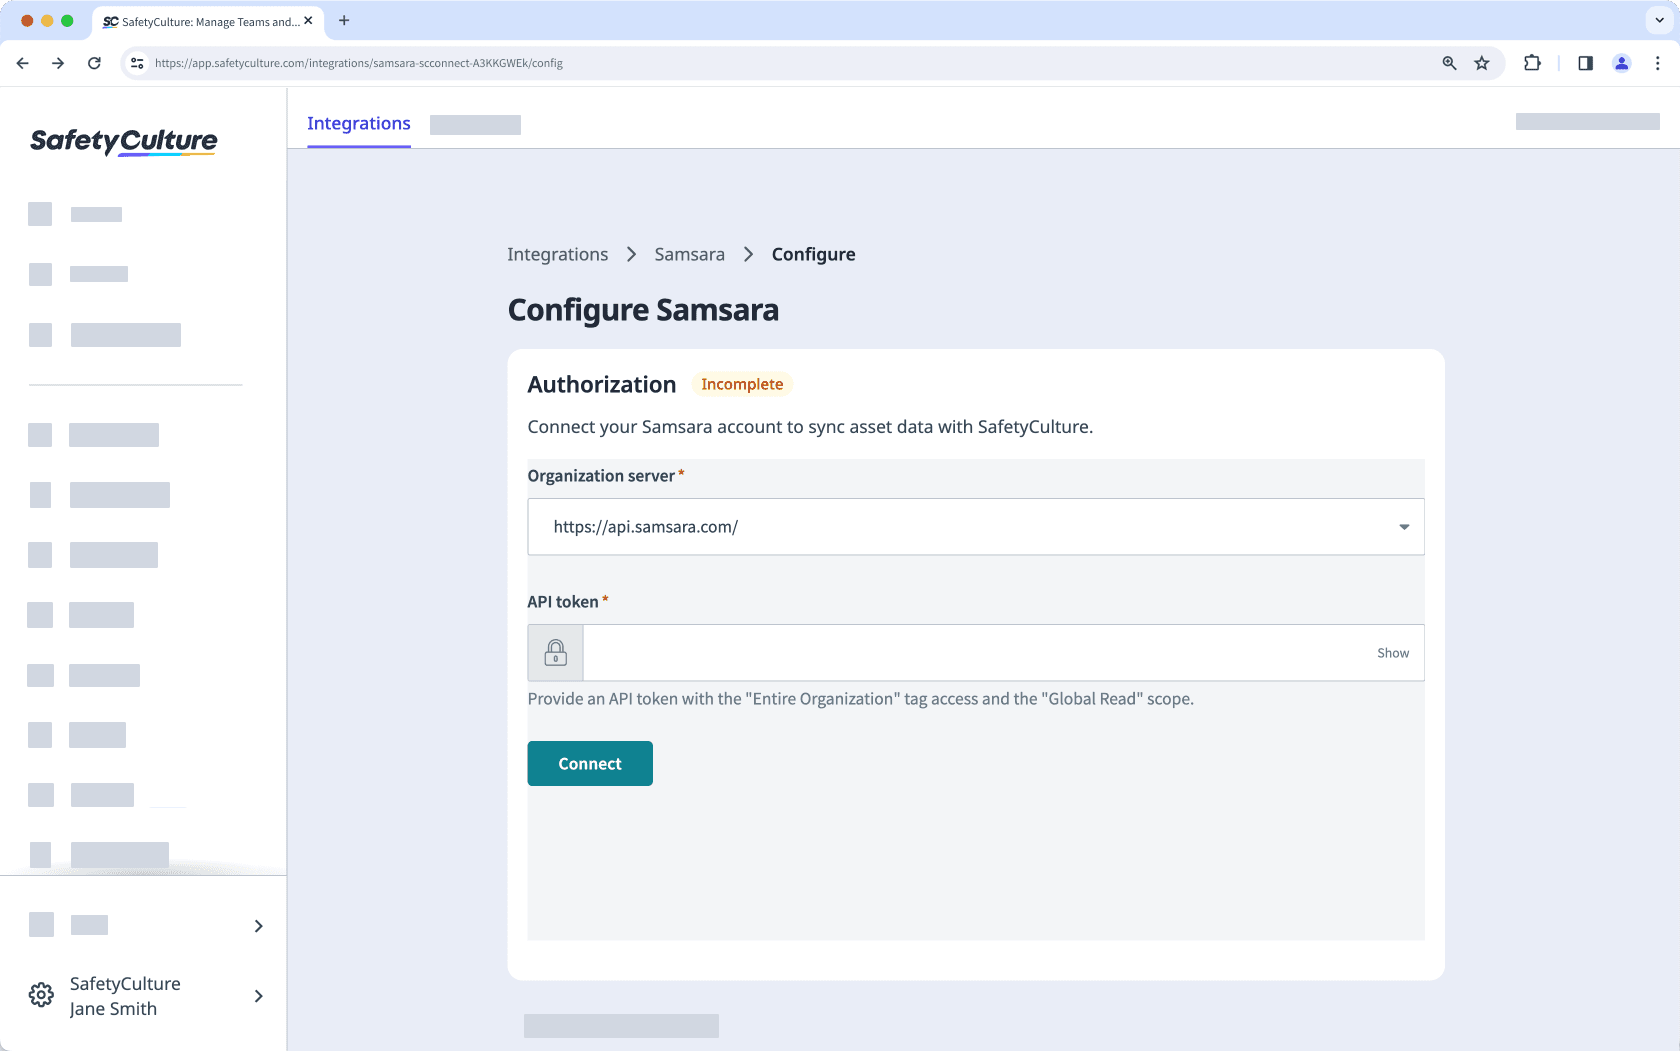
Task: Go back using the browser back arrow
Action: [x=22, y=62]
